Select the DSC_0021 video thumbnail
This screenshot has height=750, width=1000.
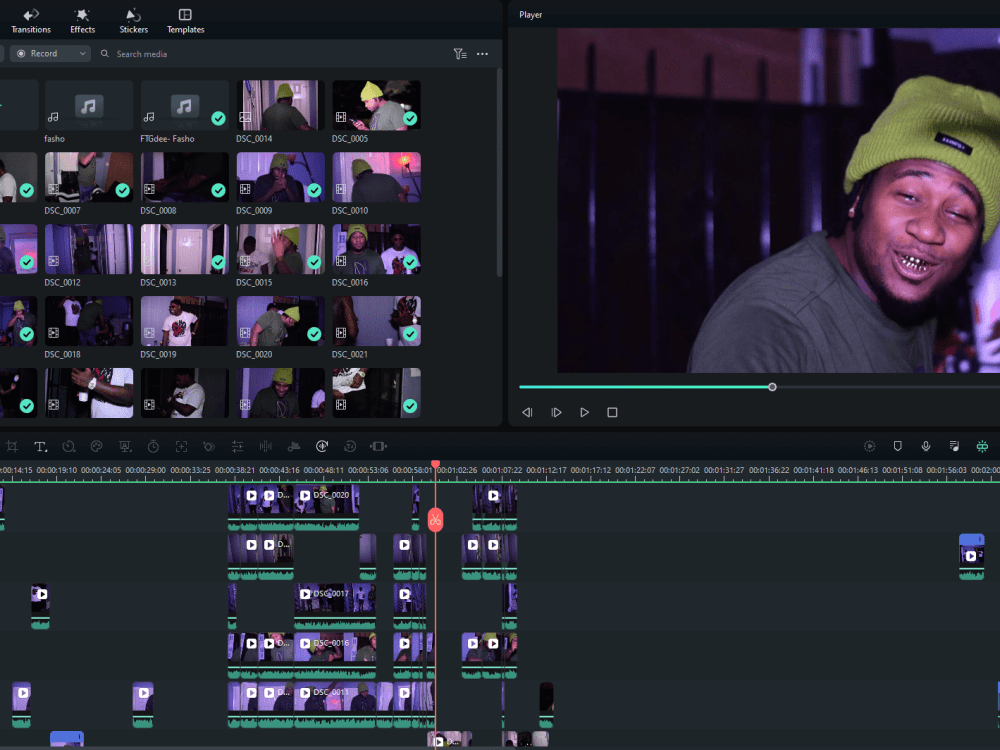376,321
